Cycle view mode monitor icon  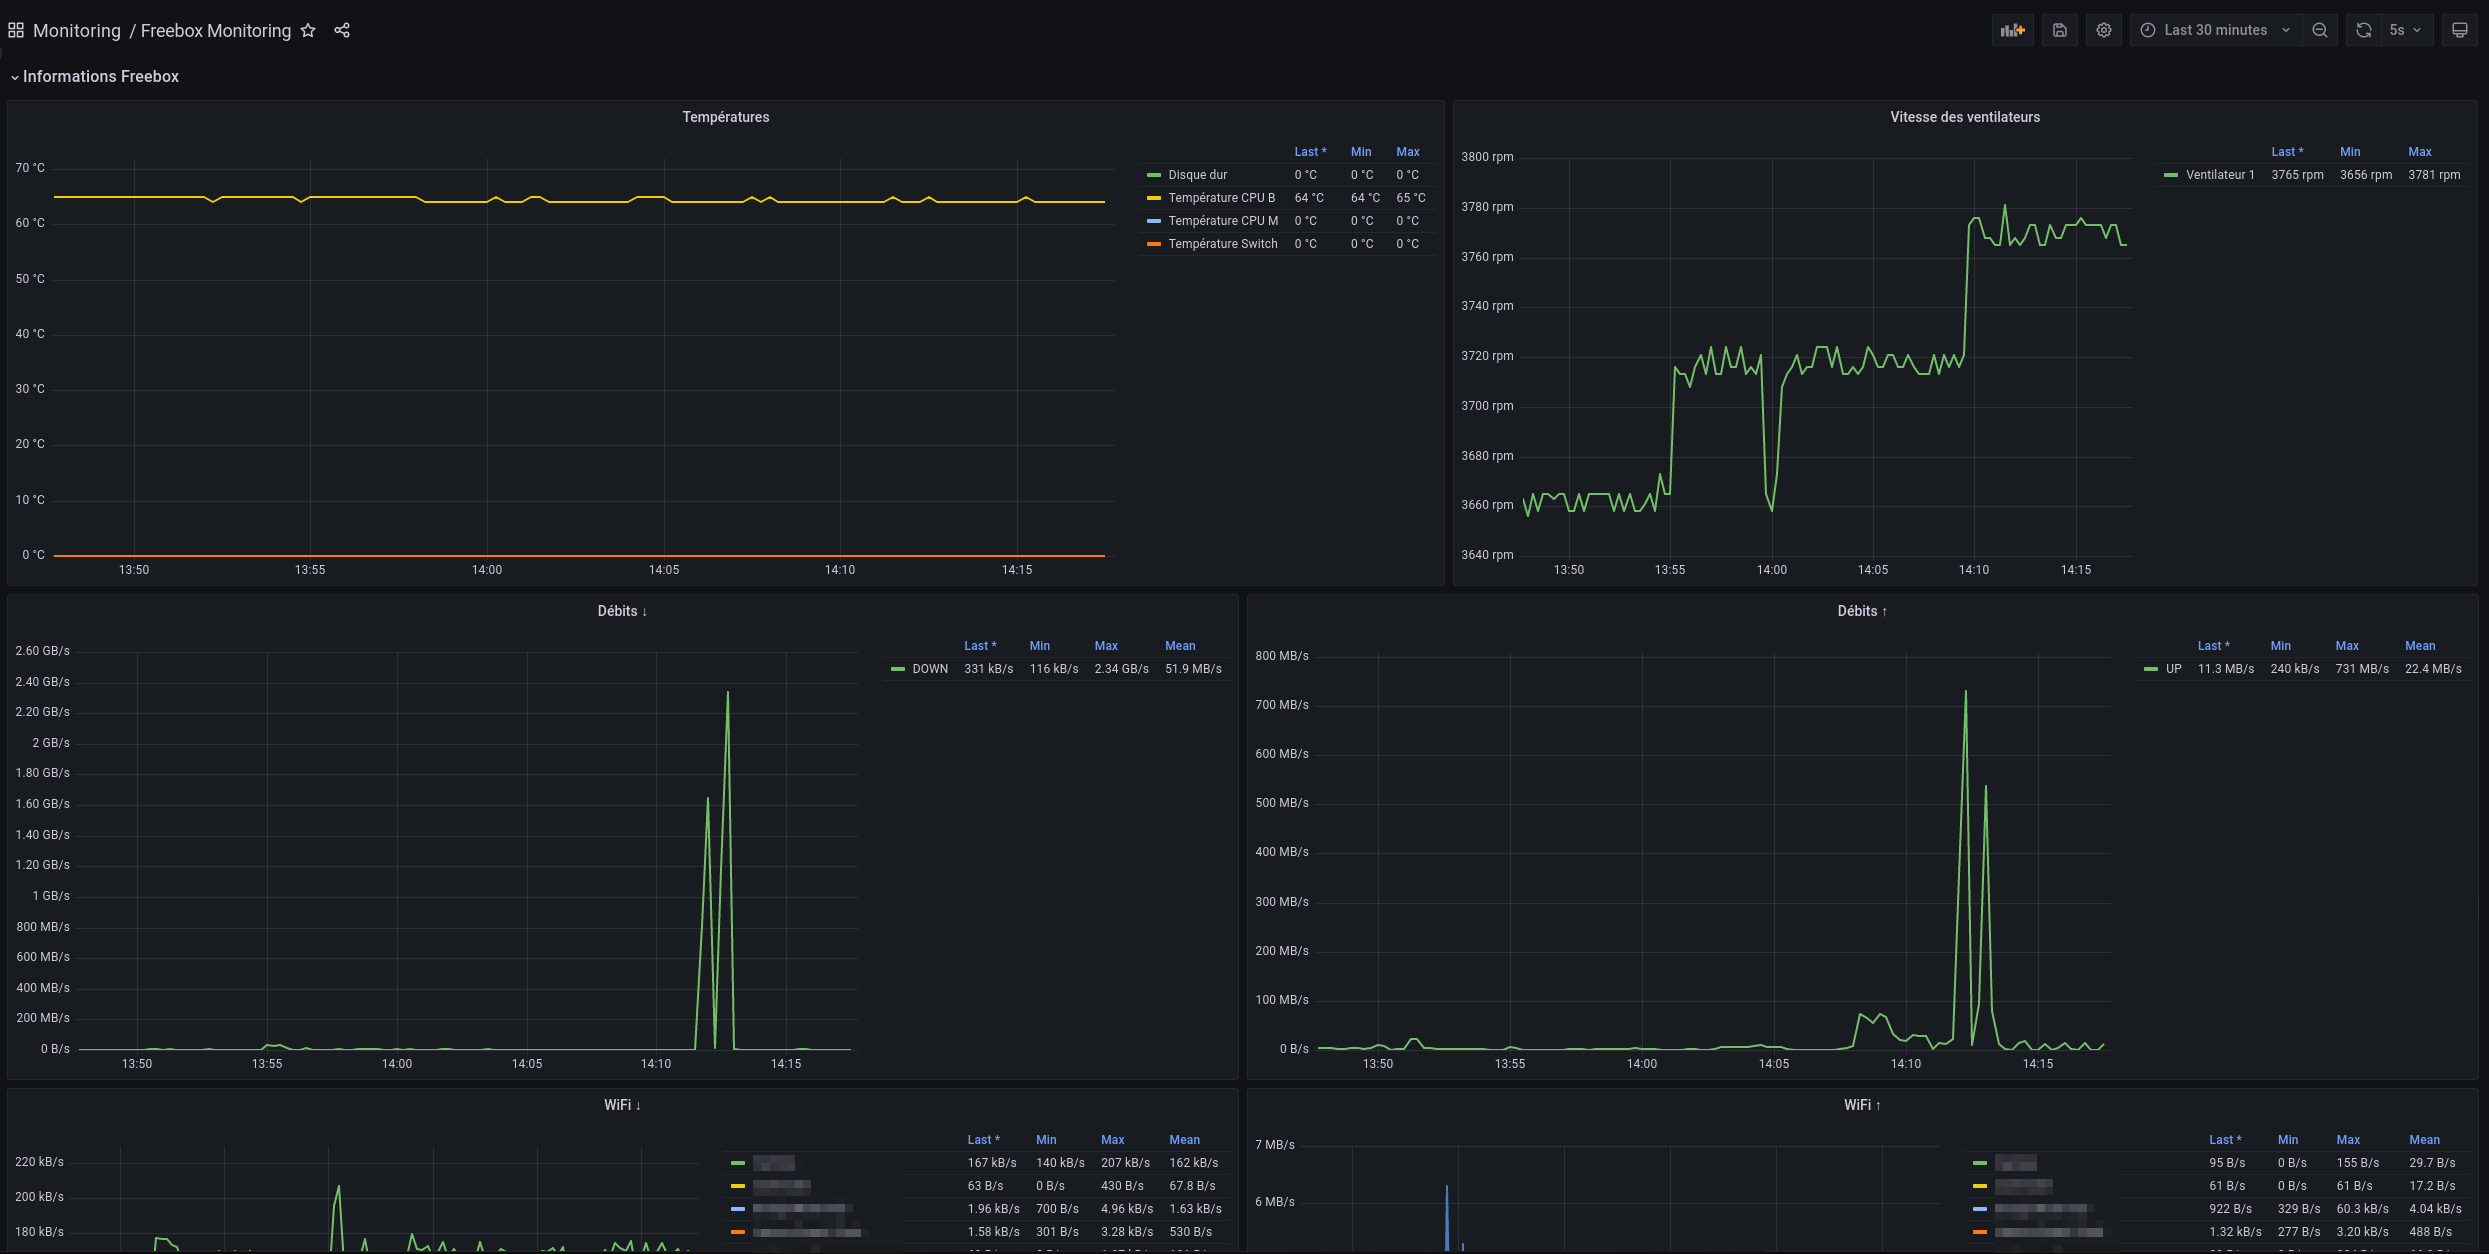tap(2460, 30)
